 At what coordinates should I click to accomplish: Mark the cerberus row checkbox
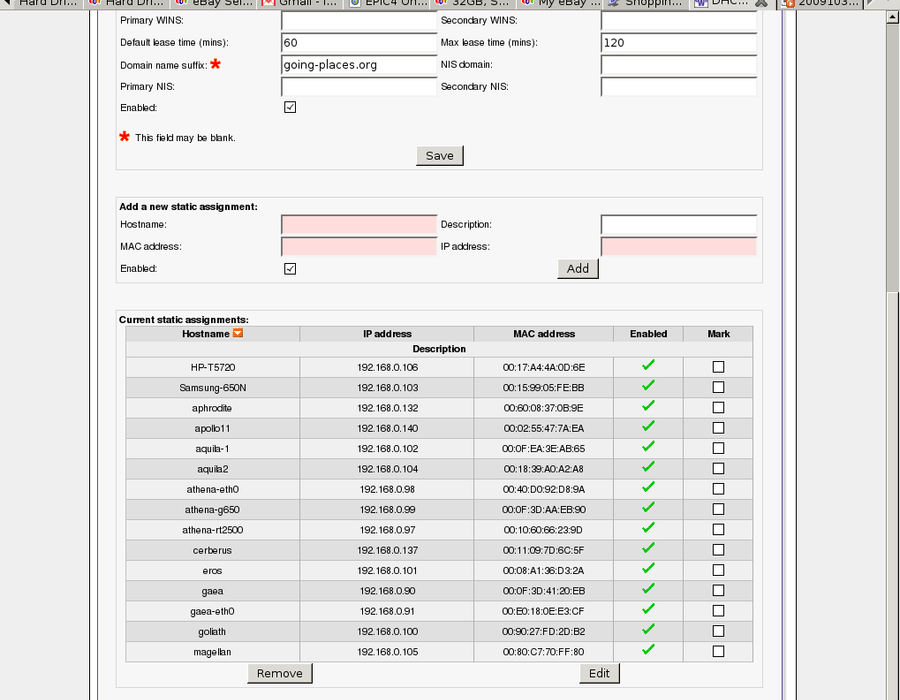[x=718, y=550]
